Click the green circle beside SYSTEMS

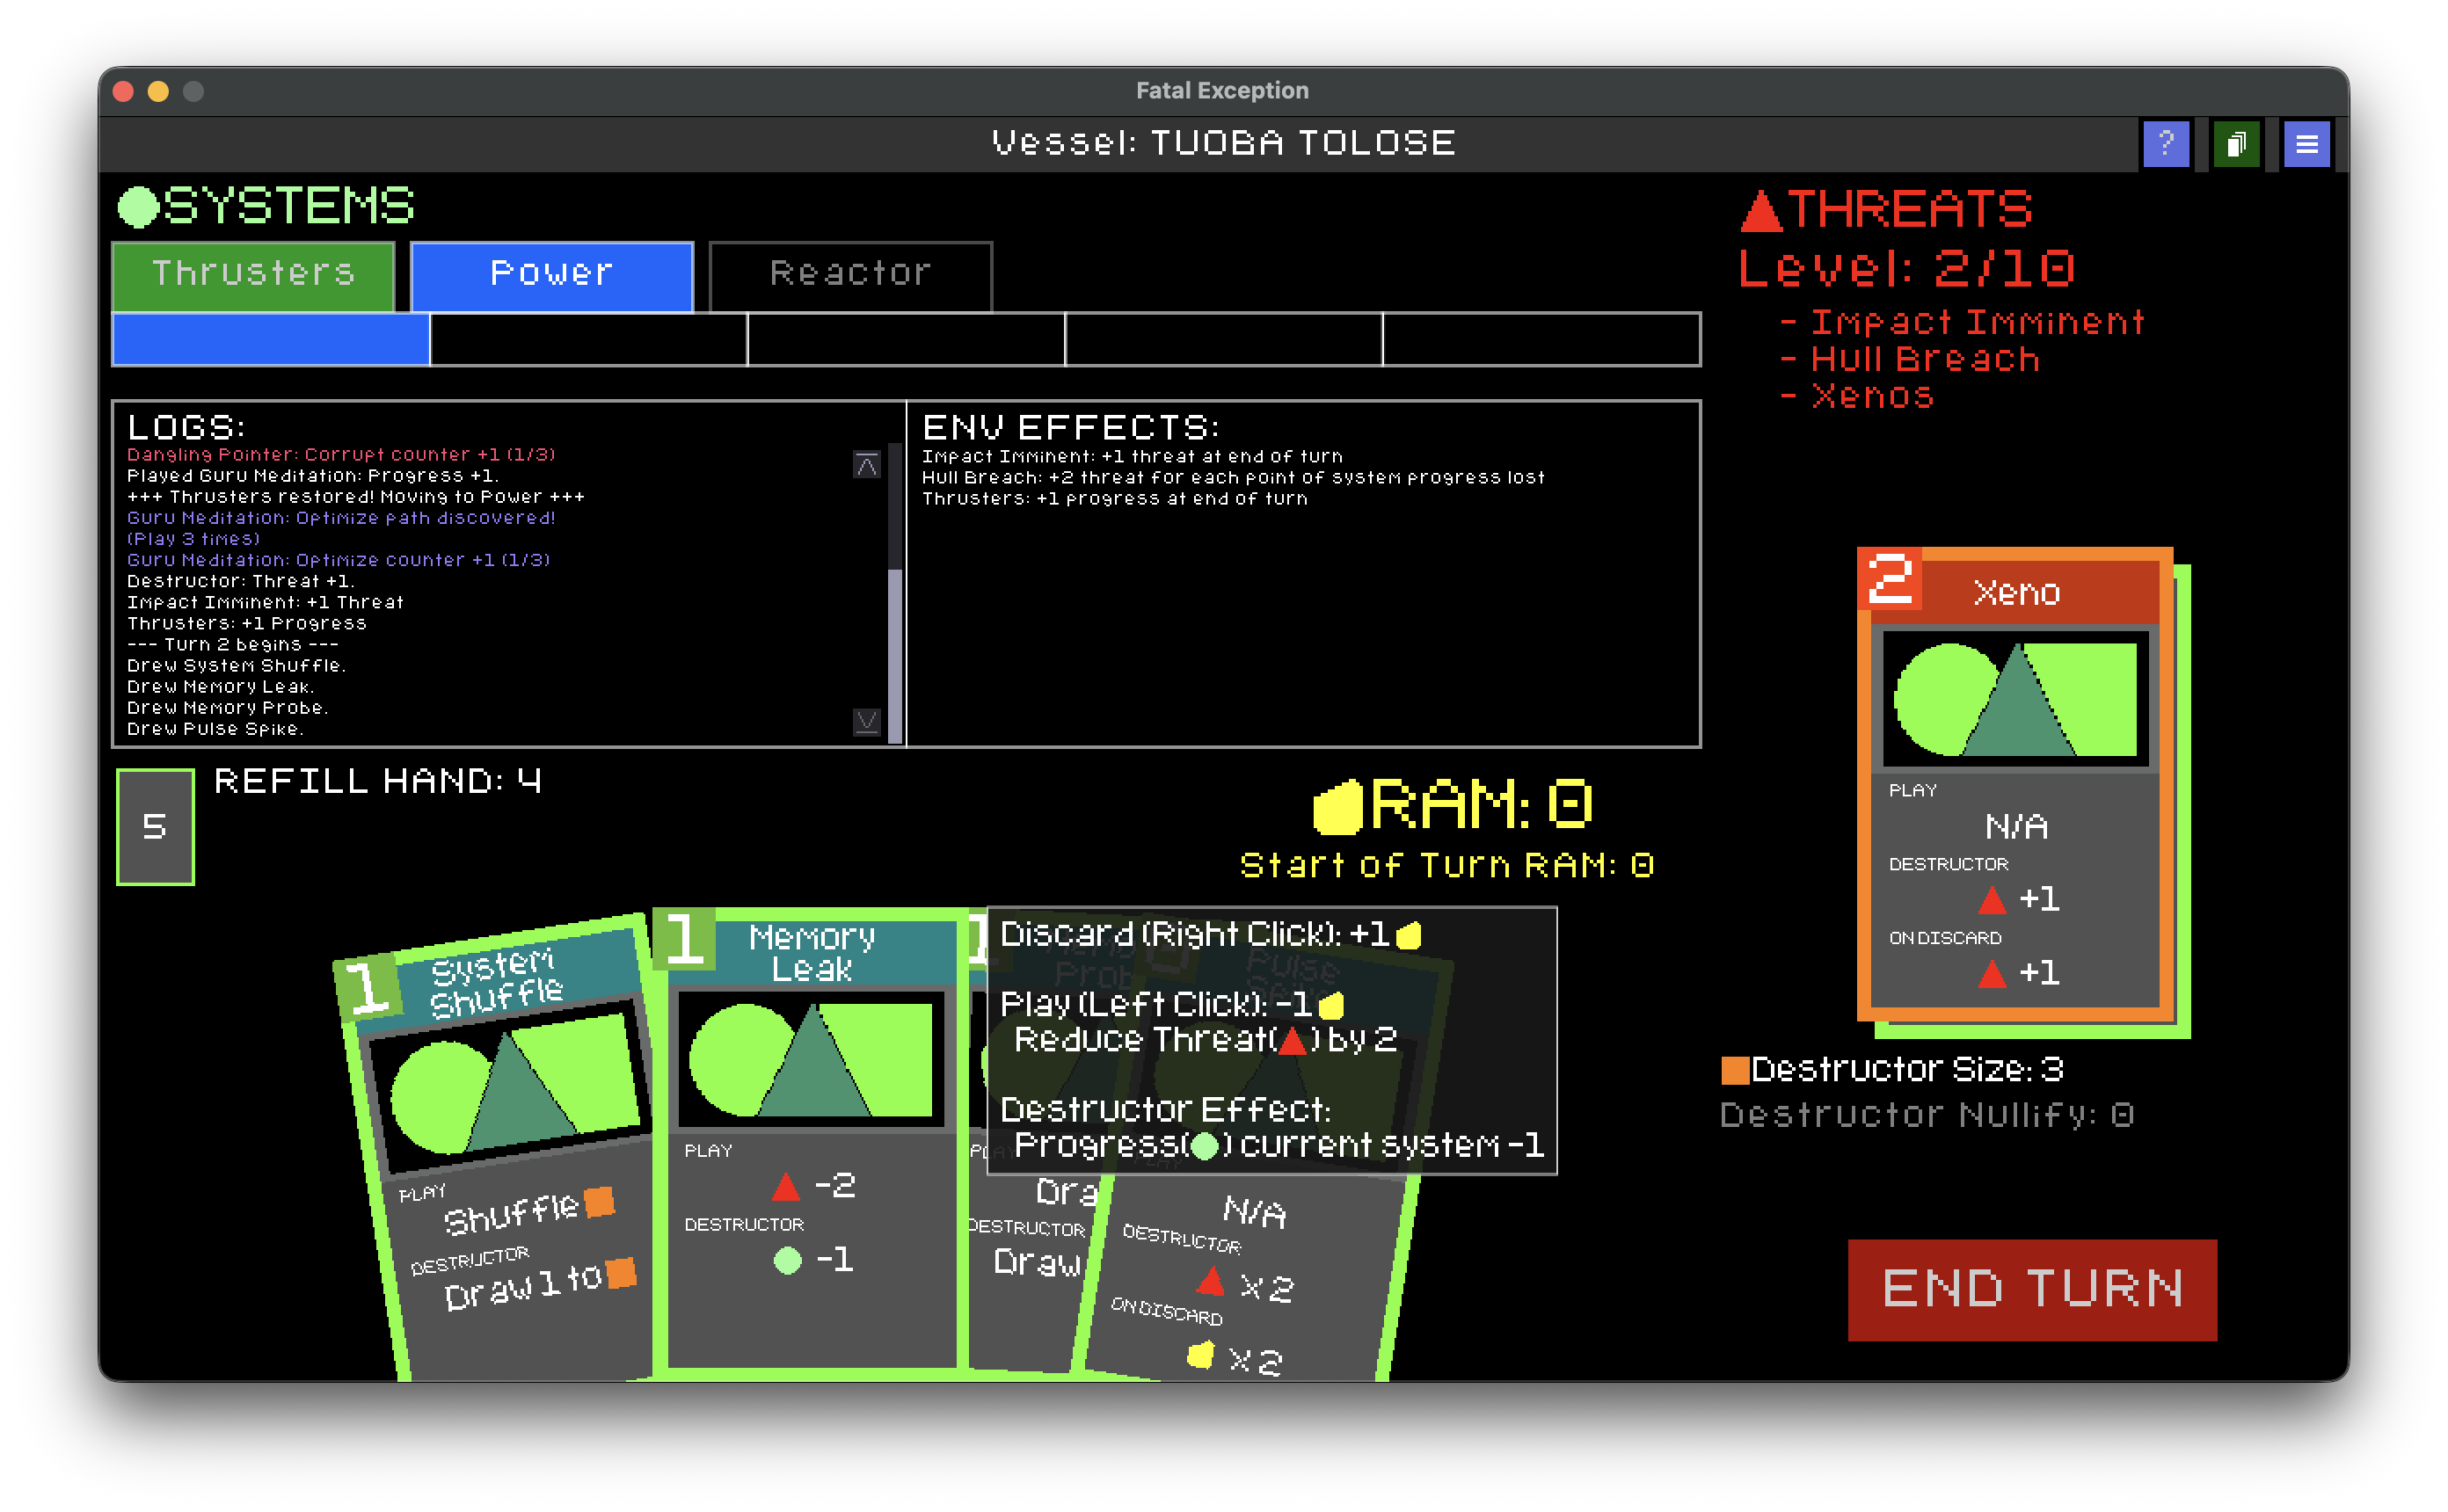(139, 207)
